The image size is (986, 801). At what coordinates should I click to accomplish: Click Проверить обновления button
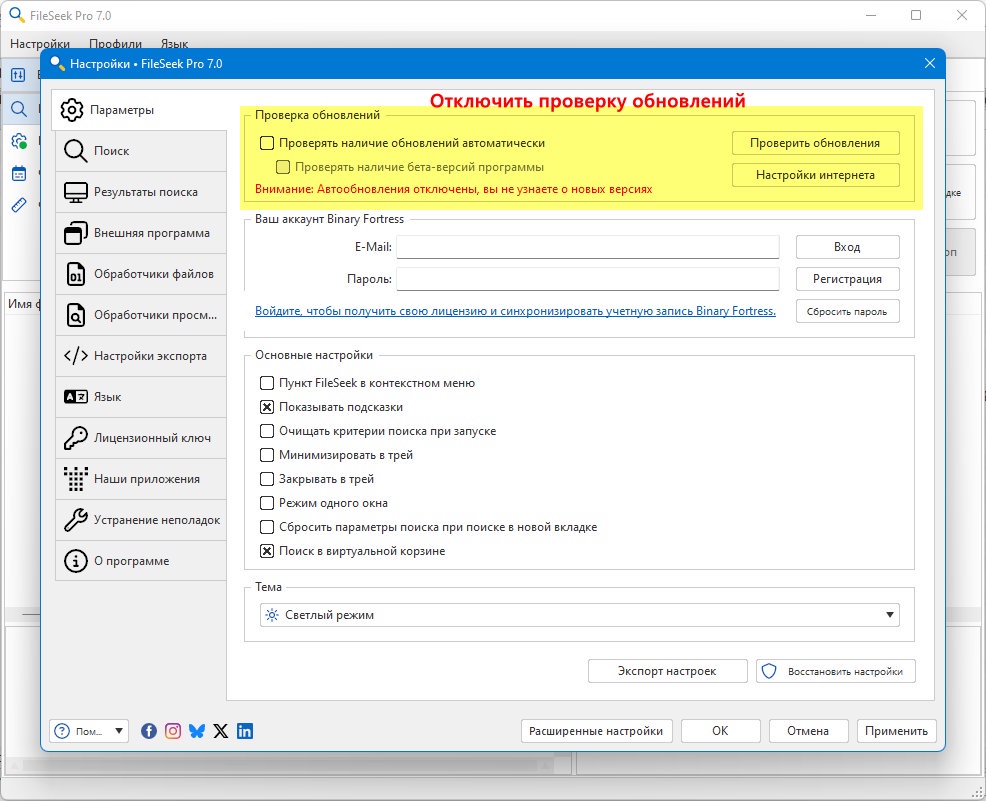click(815, 143)
